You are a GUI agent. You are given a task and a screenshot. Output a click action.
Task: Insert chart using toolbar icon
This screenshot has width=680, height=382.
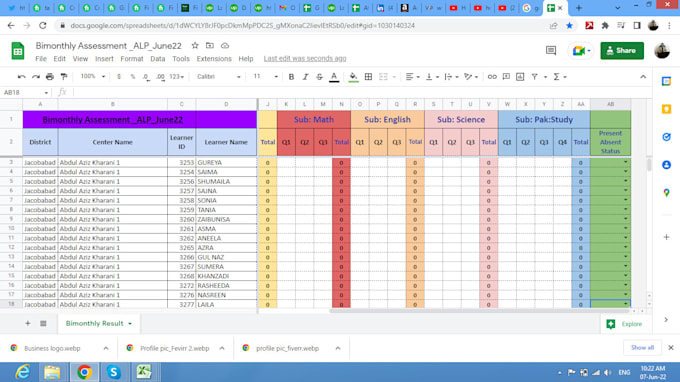520,77
